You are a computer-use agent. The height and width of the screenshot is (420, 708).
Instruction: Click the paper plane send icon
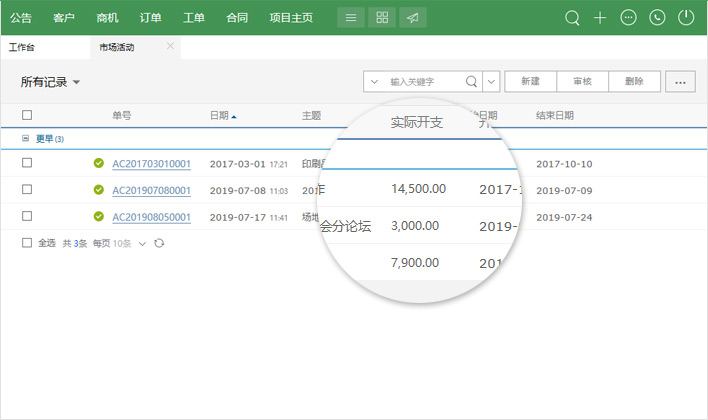click(412, 18)
